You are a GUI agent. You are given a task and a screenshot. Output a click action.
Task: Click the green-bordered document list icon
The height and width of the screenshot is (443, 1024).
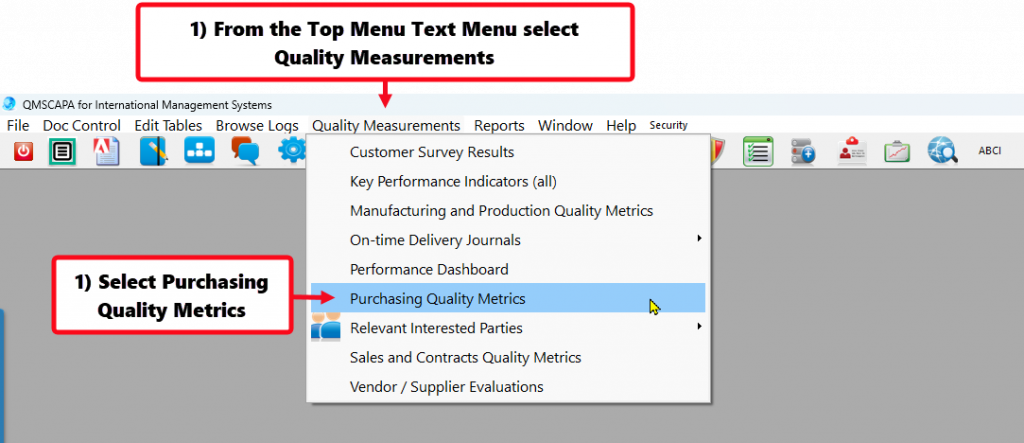[62, 151]
